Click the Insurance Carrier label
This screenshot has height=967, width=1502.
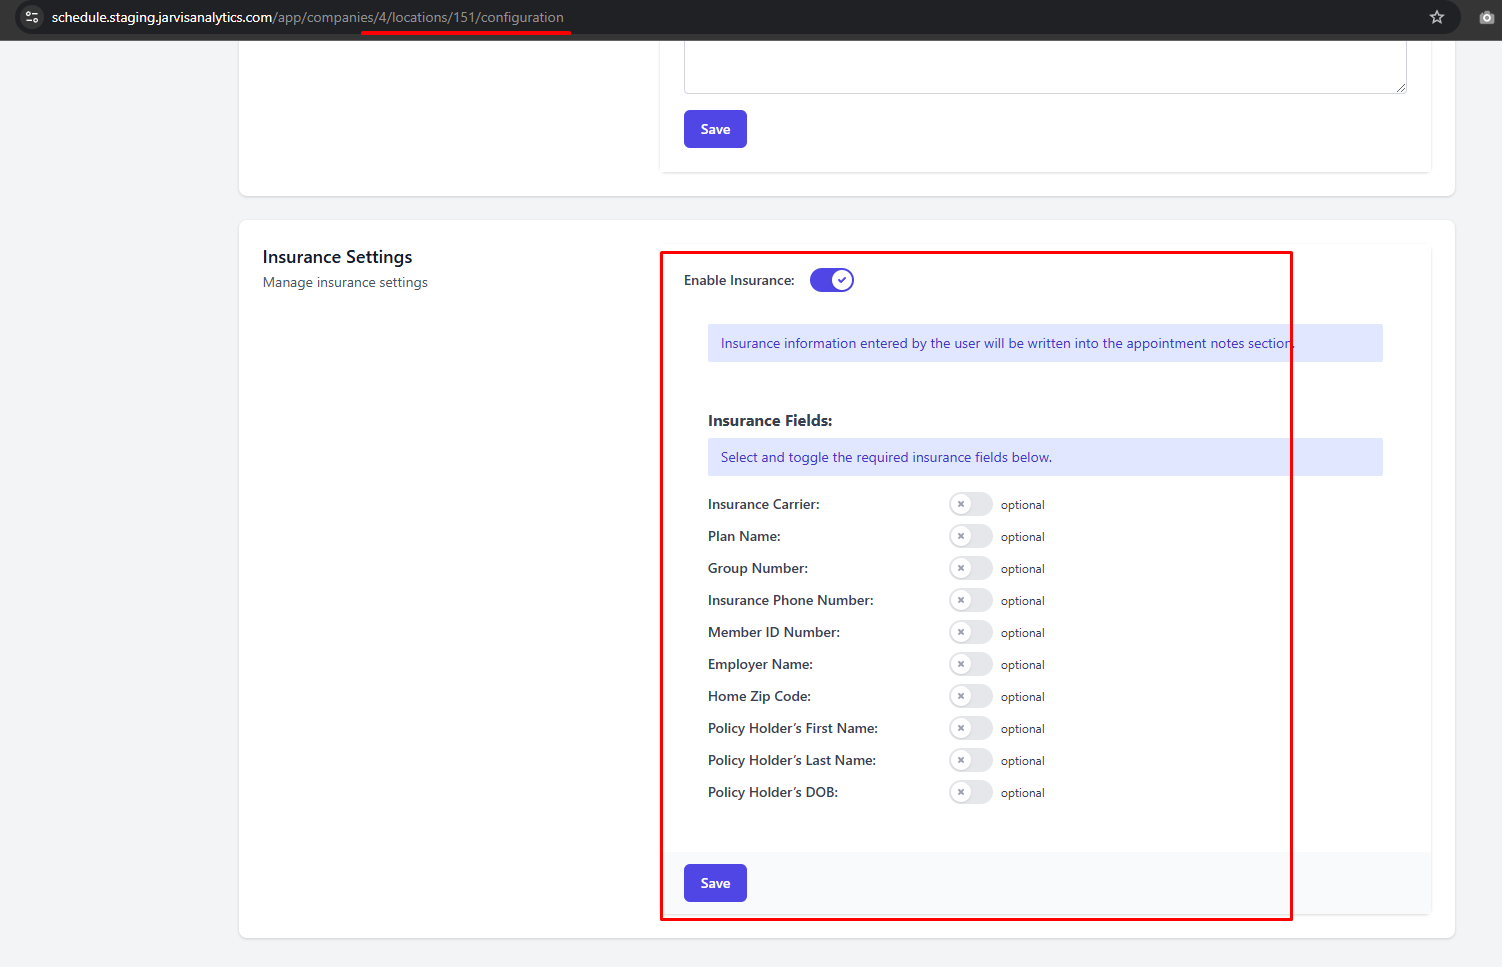[764, 505]
